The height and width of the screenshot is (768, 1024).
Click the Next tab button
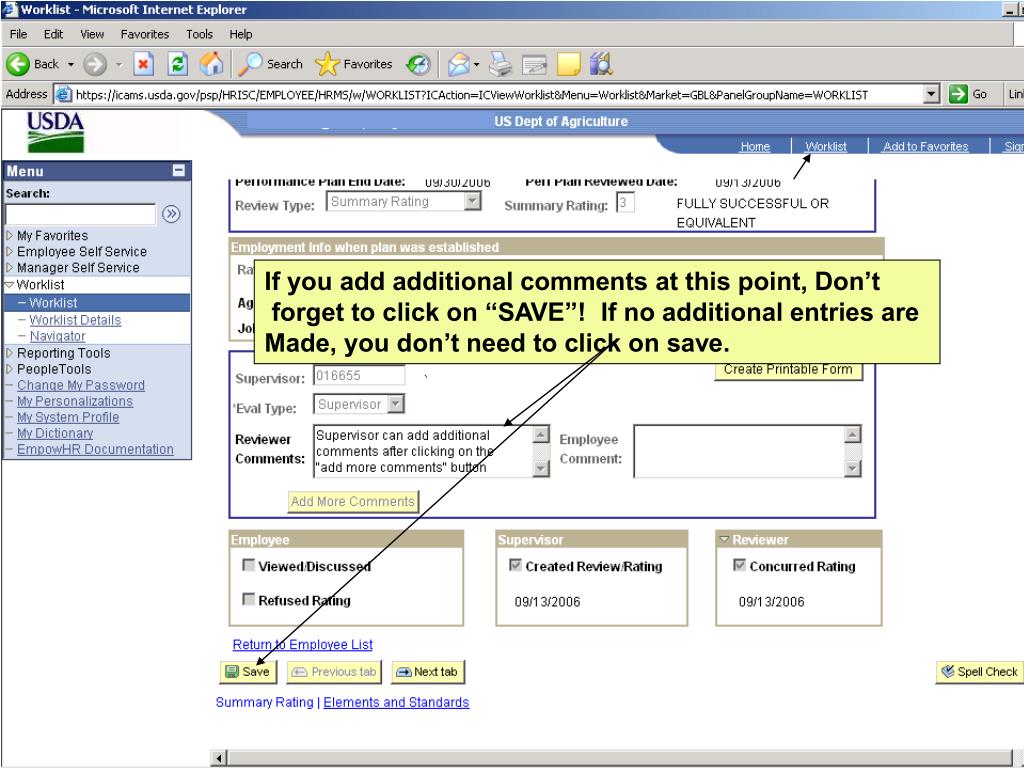(x=428, y=672)
